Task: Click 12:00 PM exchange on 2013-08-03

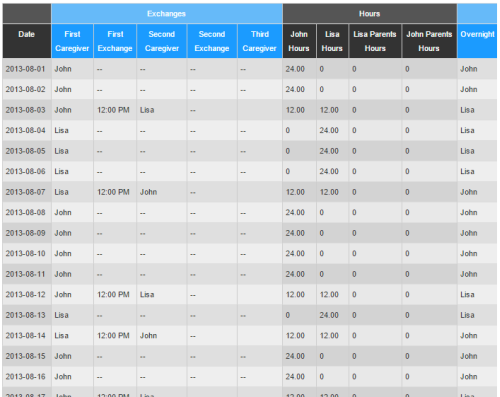Action: (113, 110)
